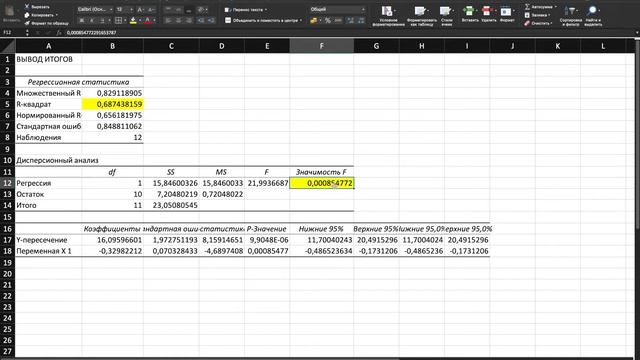The height and width of the screenshot is (360, 640).
Task: Open the Fill (Заливка) dropdown
Action: (538, 15)
